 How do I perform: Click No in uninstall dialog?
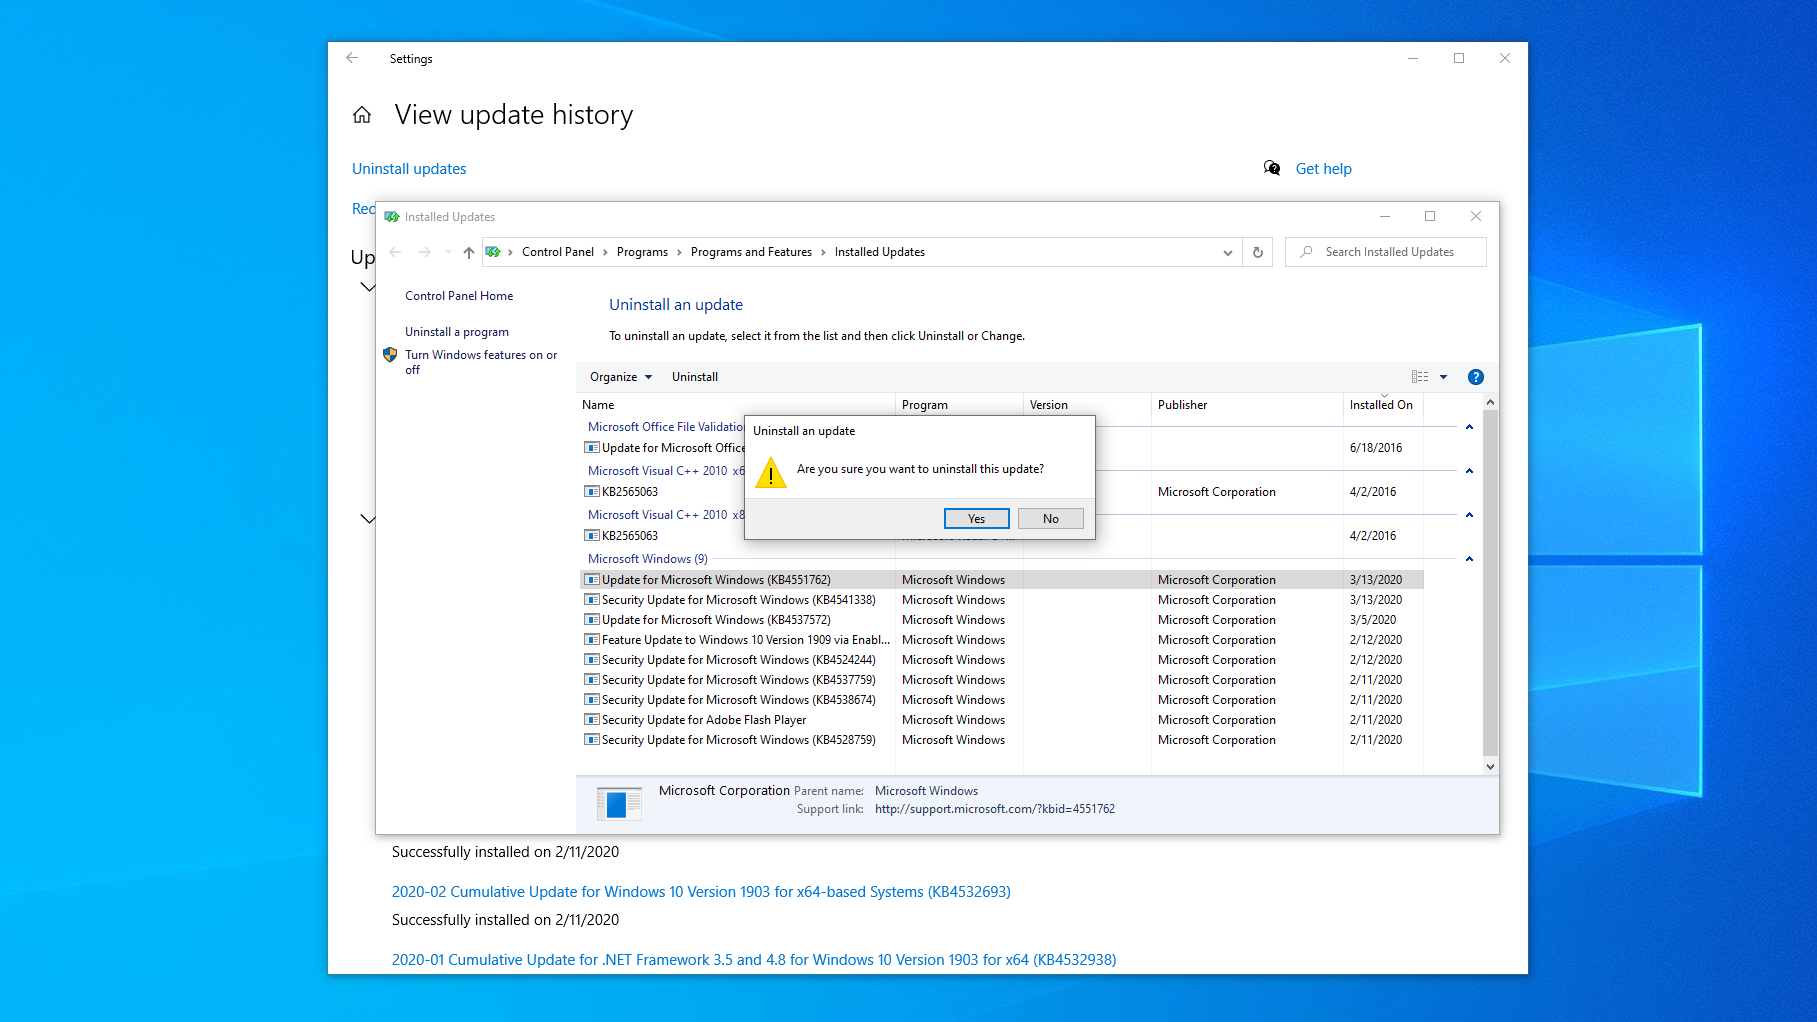[x=1050, y=518]
